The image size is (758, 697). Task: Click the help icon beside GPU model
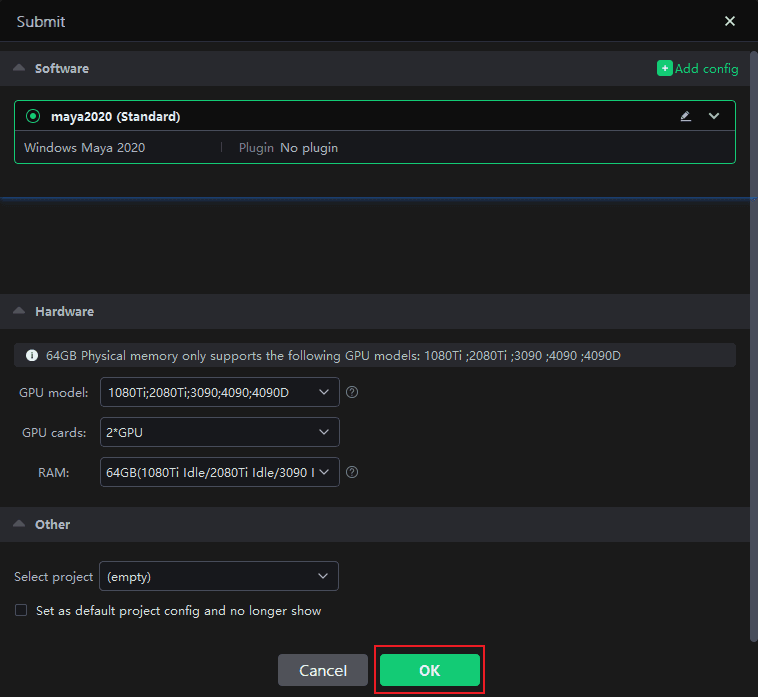tap(352, 392)
